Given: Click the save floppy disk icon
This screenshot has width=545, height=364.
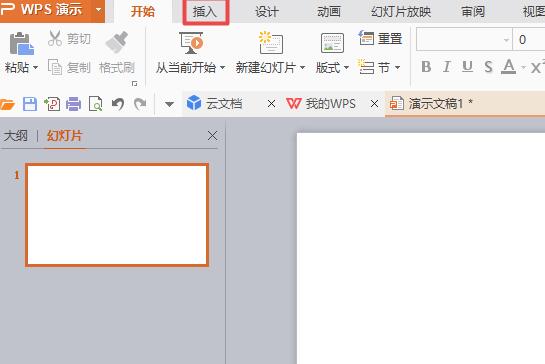Looking at the screenshot, I should [x=30, y=104].
